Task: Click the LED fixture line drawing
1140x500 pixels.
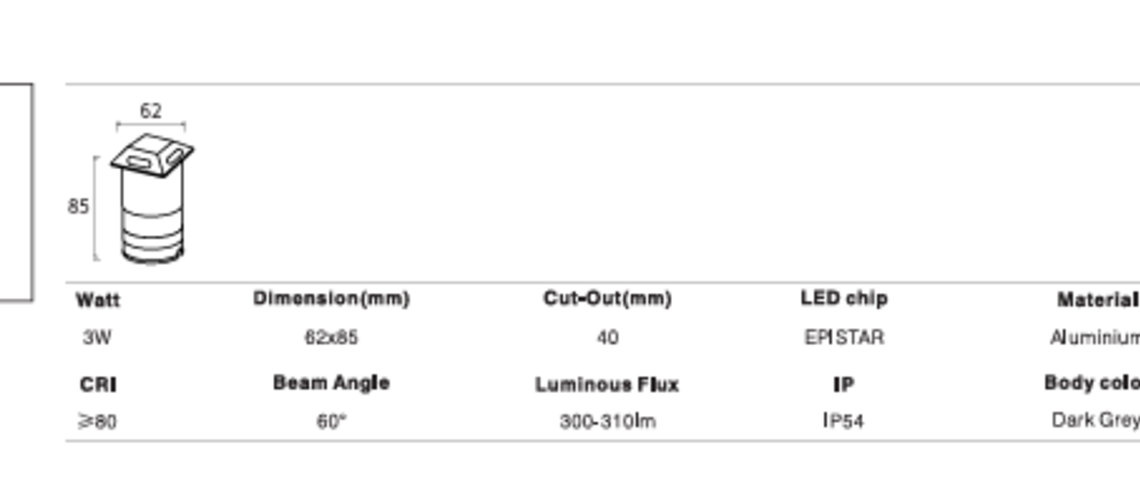Action: point(152,200)
